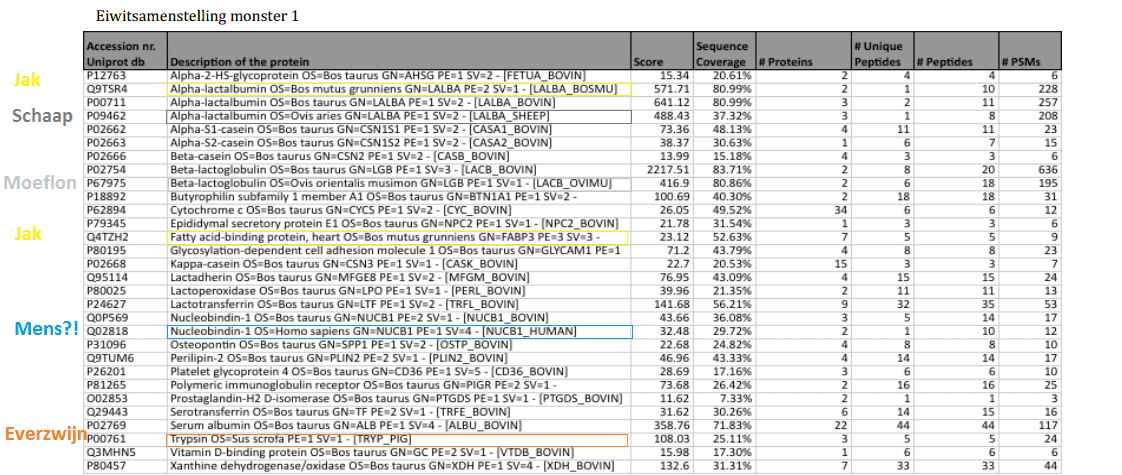Click the 'Eiwitsamenstelling monster 1' title

coord(196,17)
